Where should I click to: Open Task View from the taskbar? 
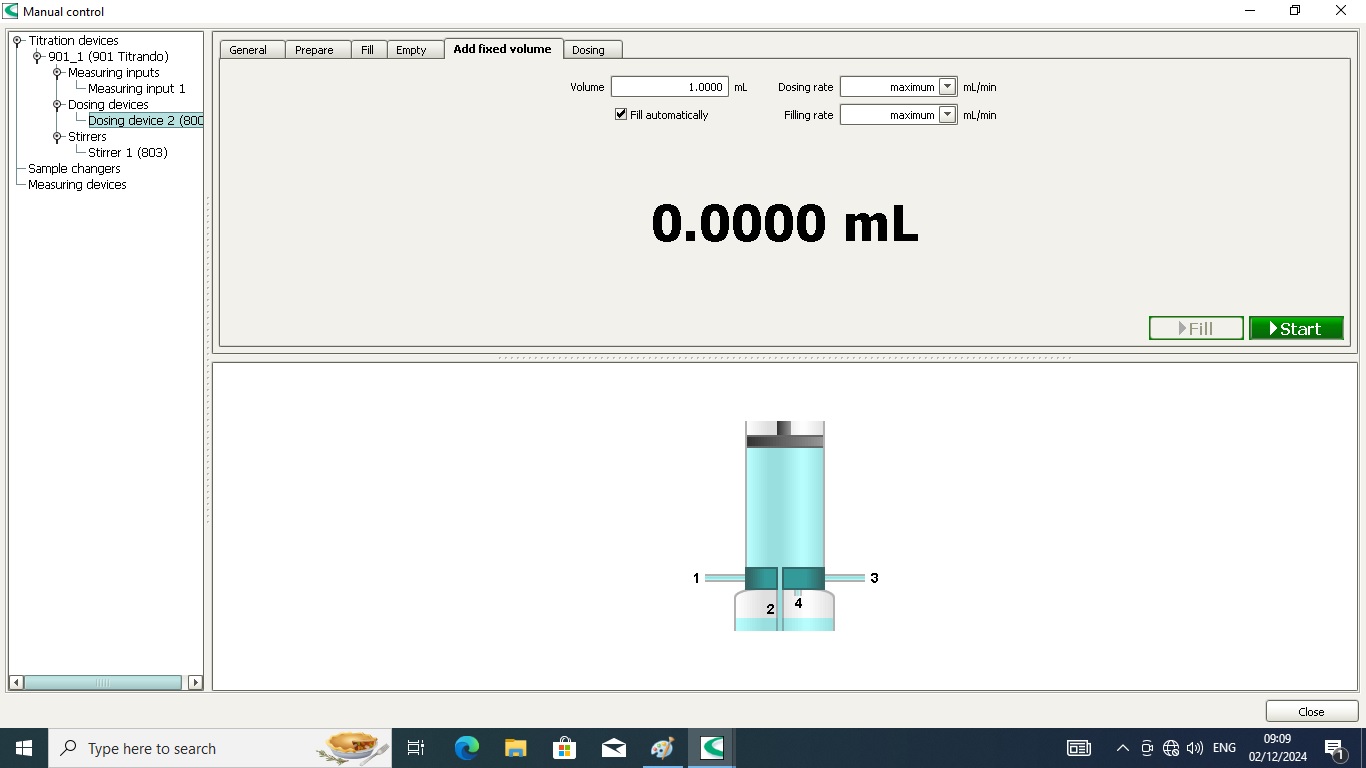coord(416,748)
